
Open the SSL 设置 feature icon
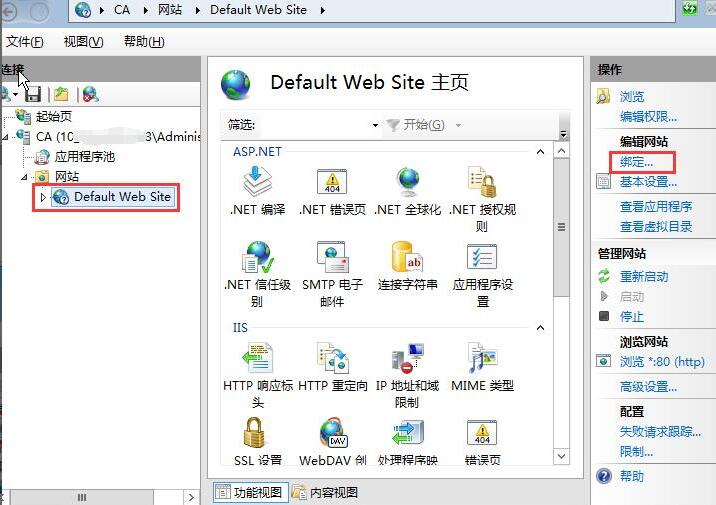(x=254, y=432)
